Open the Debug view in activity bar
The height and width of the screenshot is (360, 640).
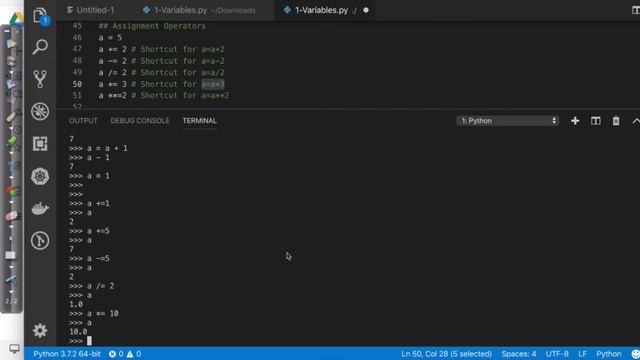coord(40,111)
